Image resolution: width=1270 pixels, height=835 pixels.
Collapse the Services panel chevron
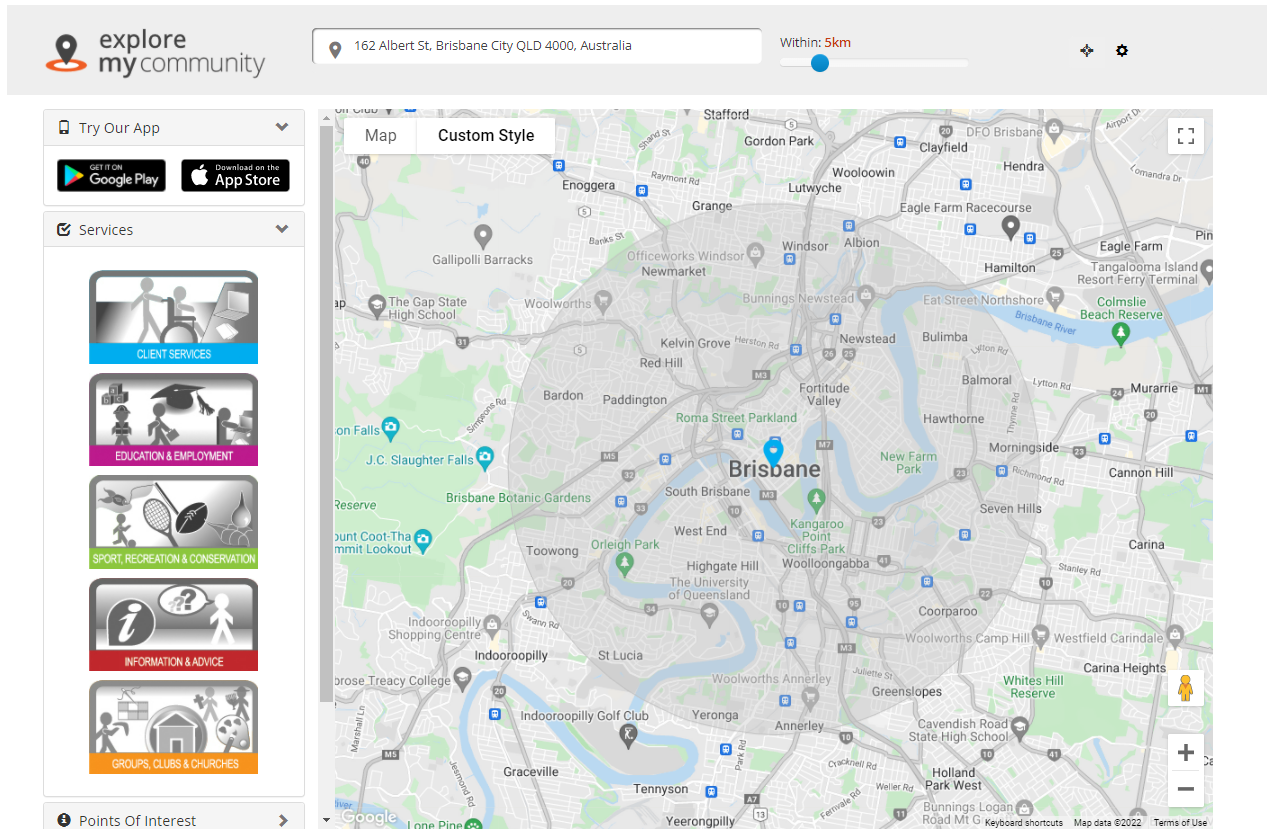coord(282,229)
